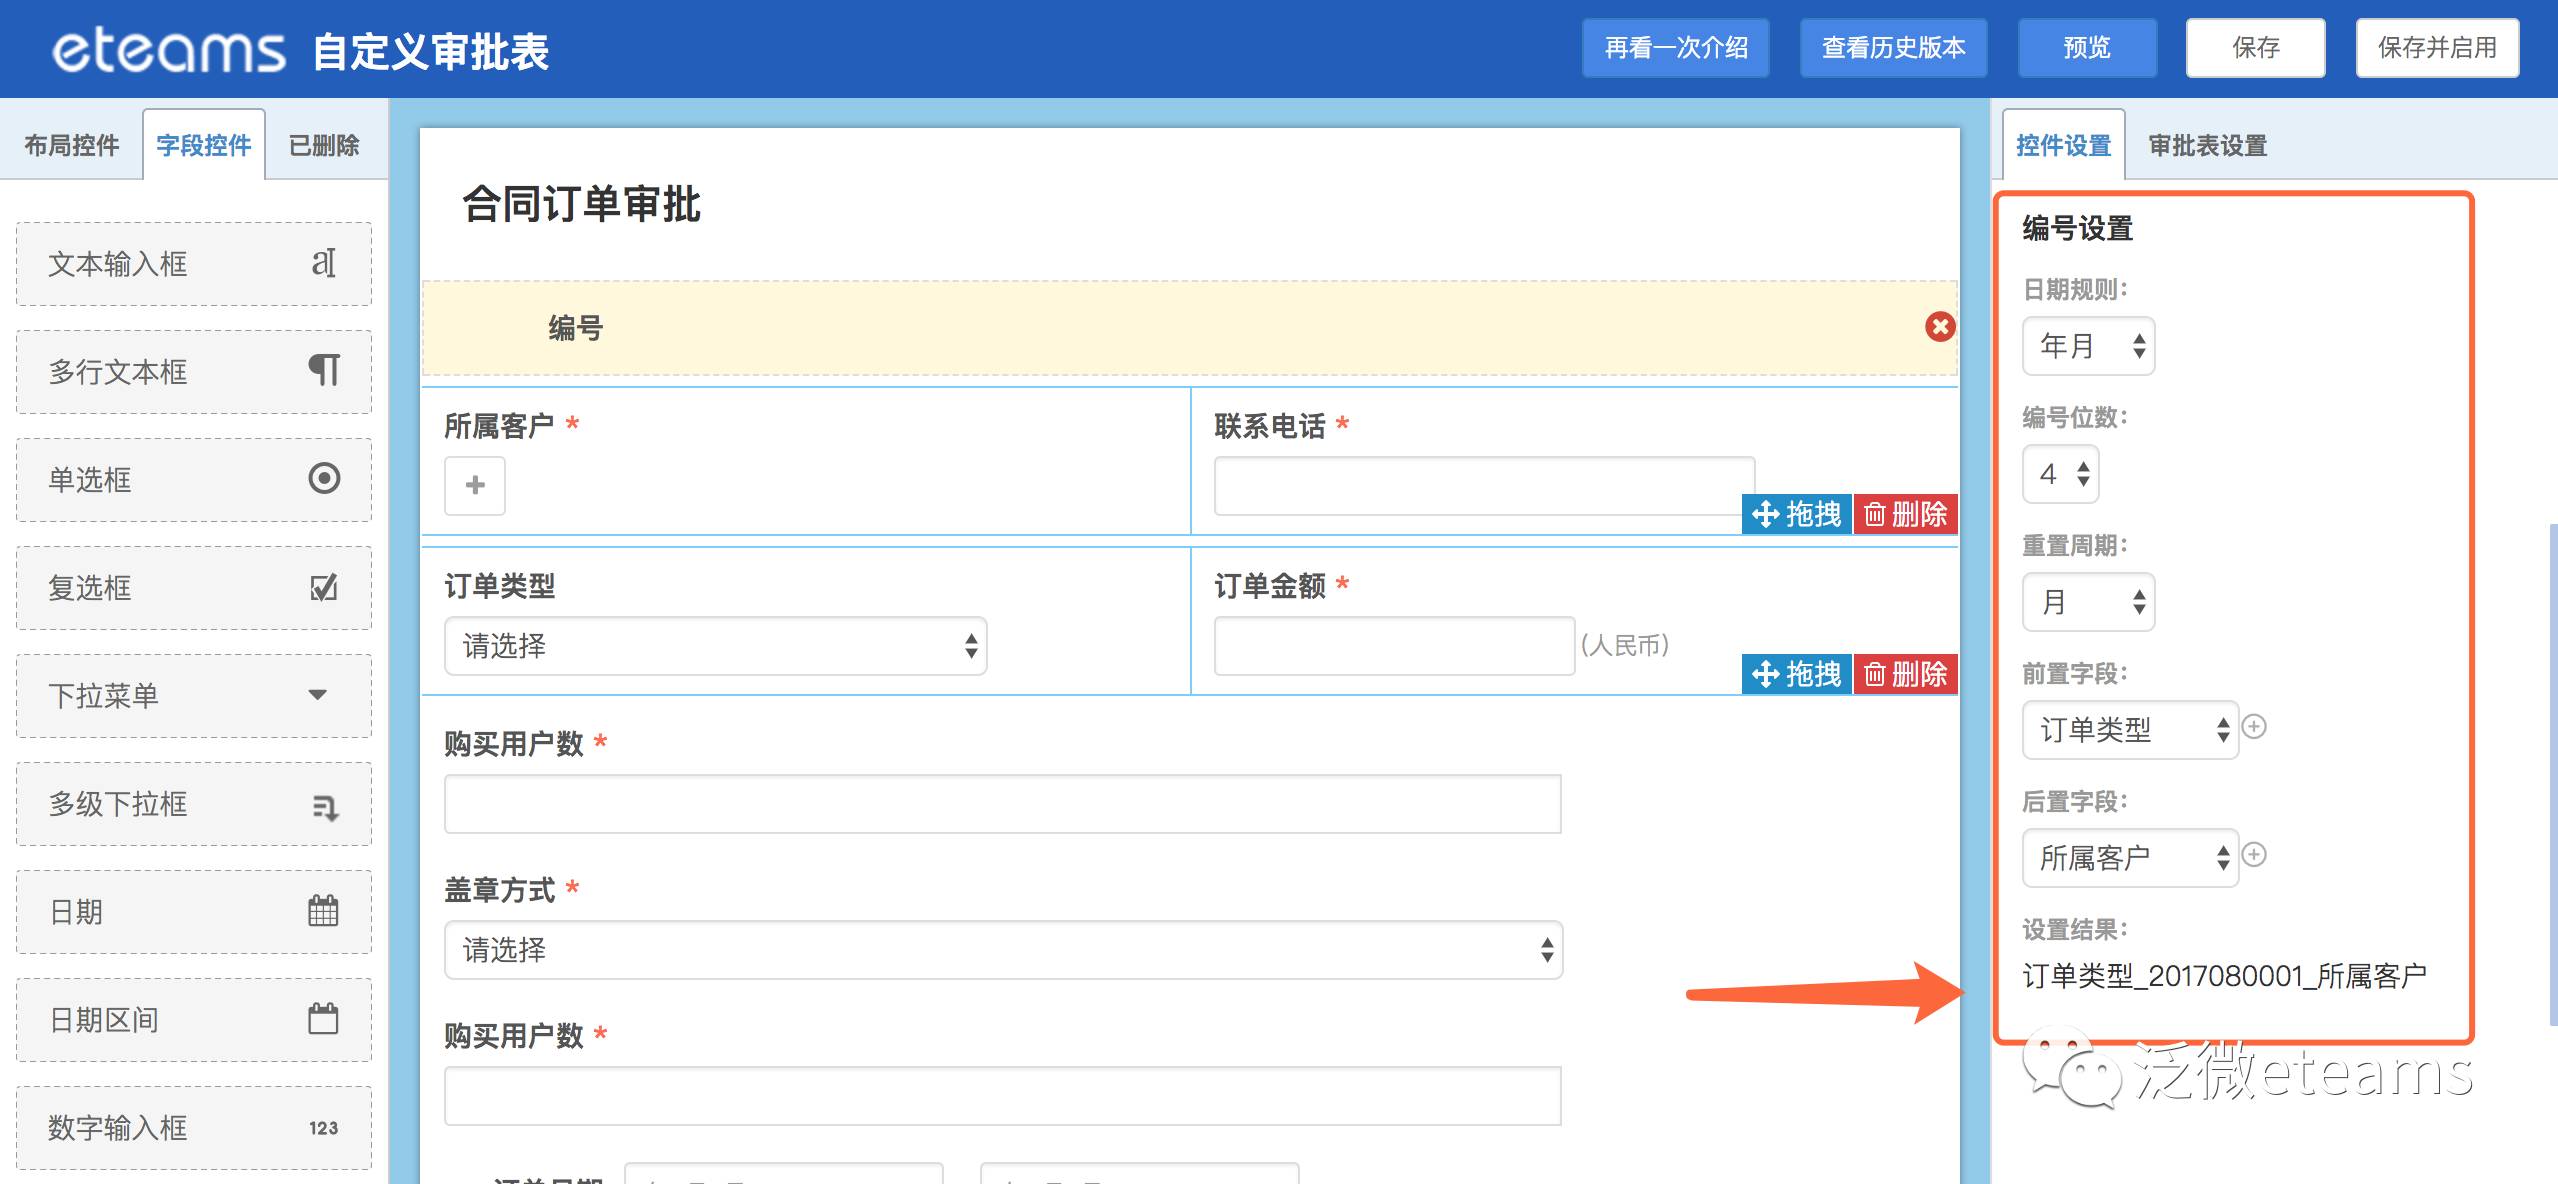Click 拖拽 handle on 订单金额 row
Image resolution: width=2558 pixels, height=1184 pixels.
tap(1797, 675)
